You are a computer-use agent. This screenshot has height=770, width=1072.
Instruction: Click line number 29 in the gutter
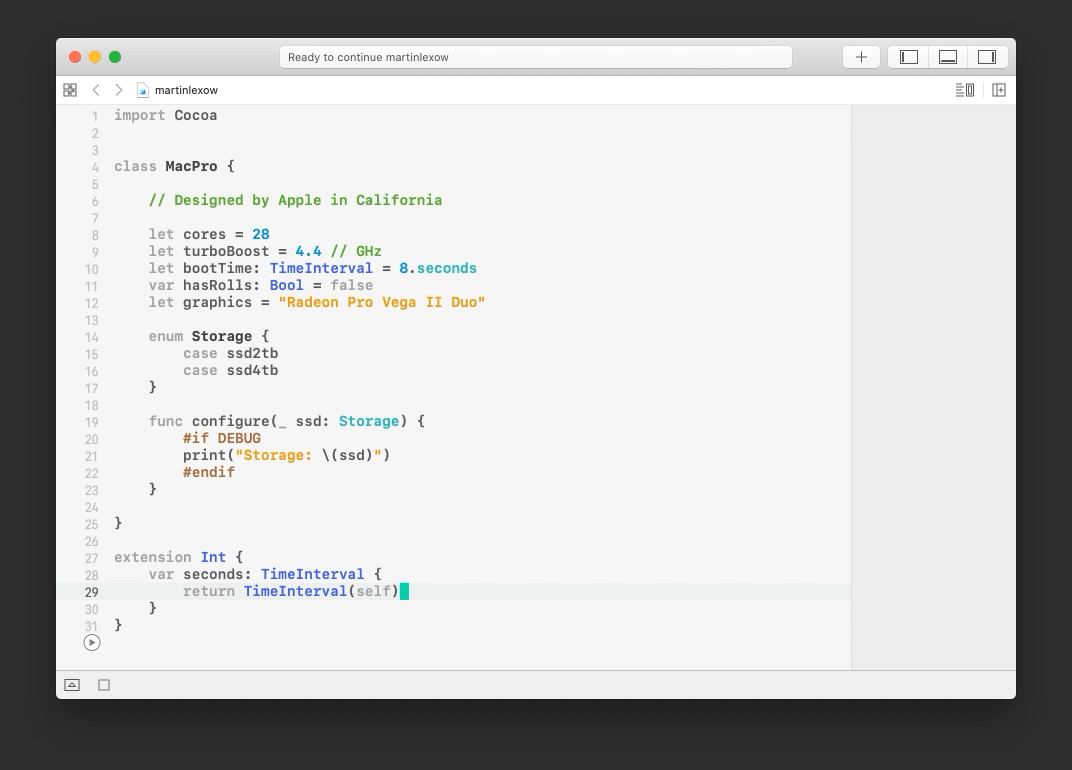point(92,592)
